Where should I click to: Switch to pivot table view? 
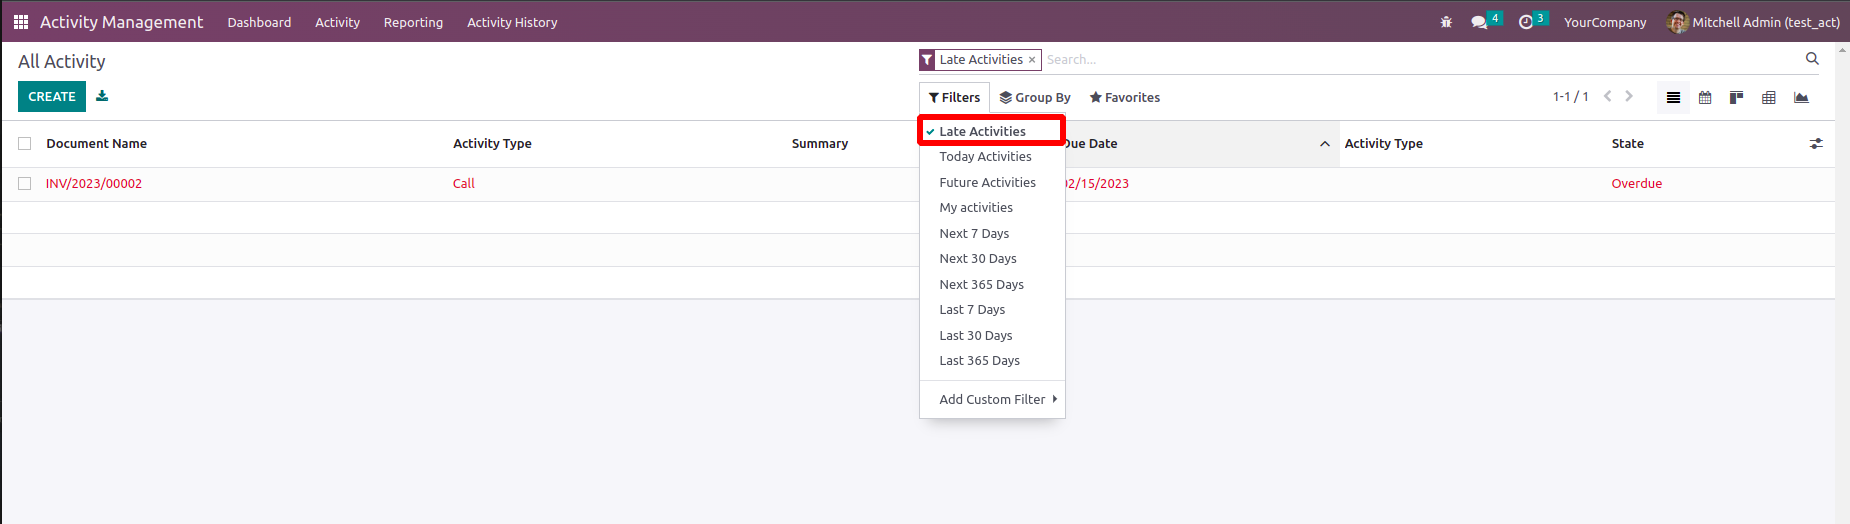[1769, 98]
